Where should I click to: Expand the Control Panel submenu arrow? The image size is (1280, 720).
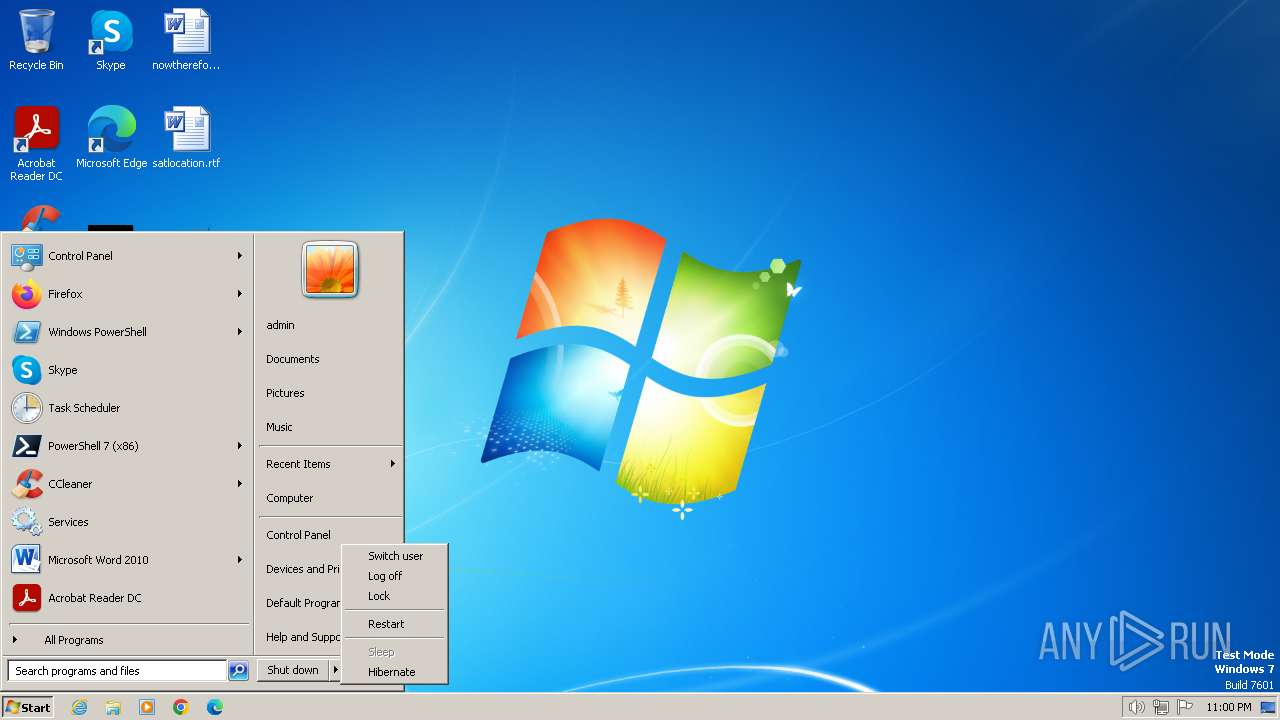click(240, 256)
